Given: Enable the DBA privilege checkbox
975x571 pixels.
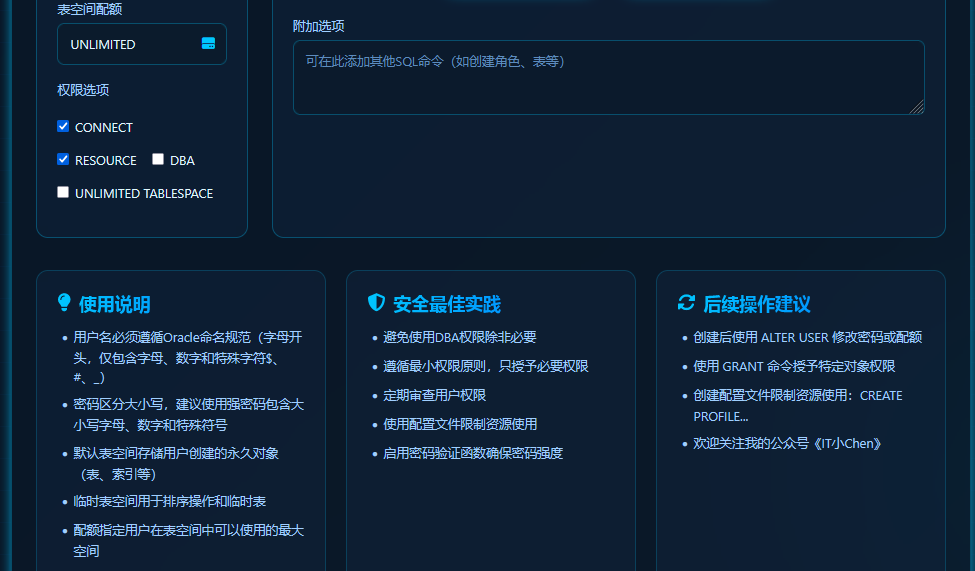Looking at the screenshot, I should pyautogui.click(x=158, y=159).
